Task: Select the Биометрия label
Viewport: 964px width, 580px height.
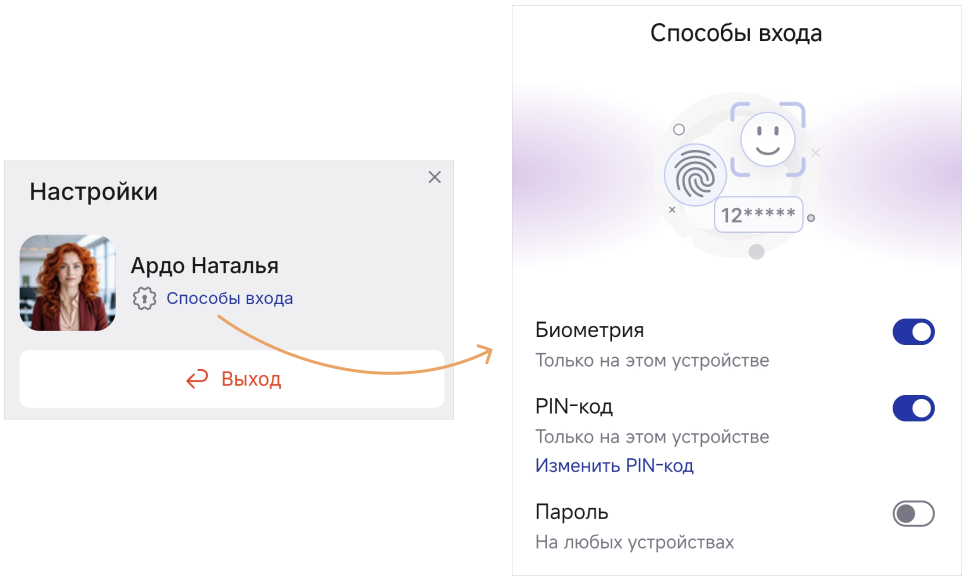Action: point(590,330)
